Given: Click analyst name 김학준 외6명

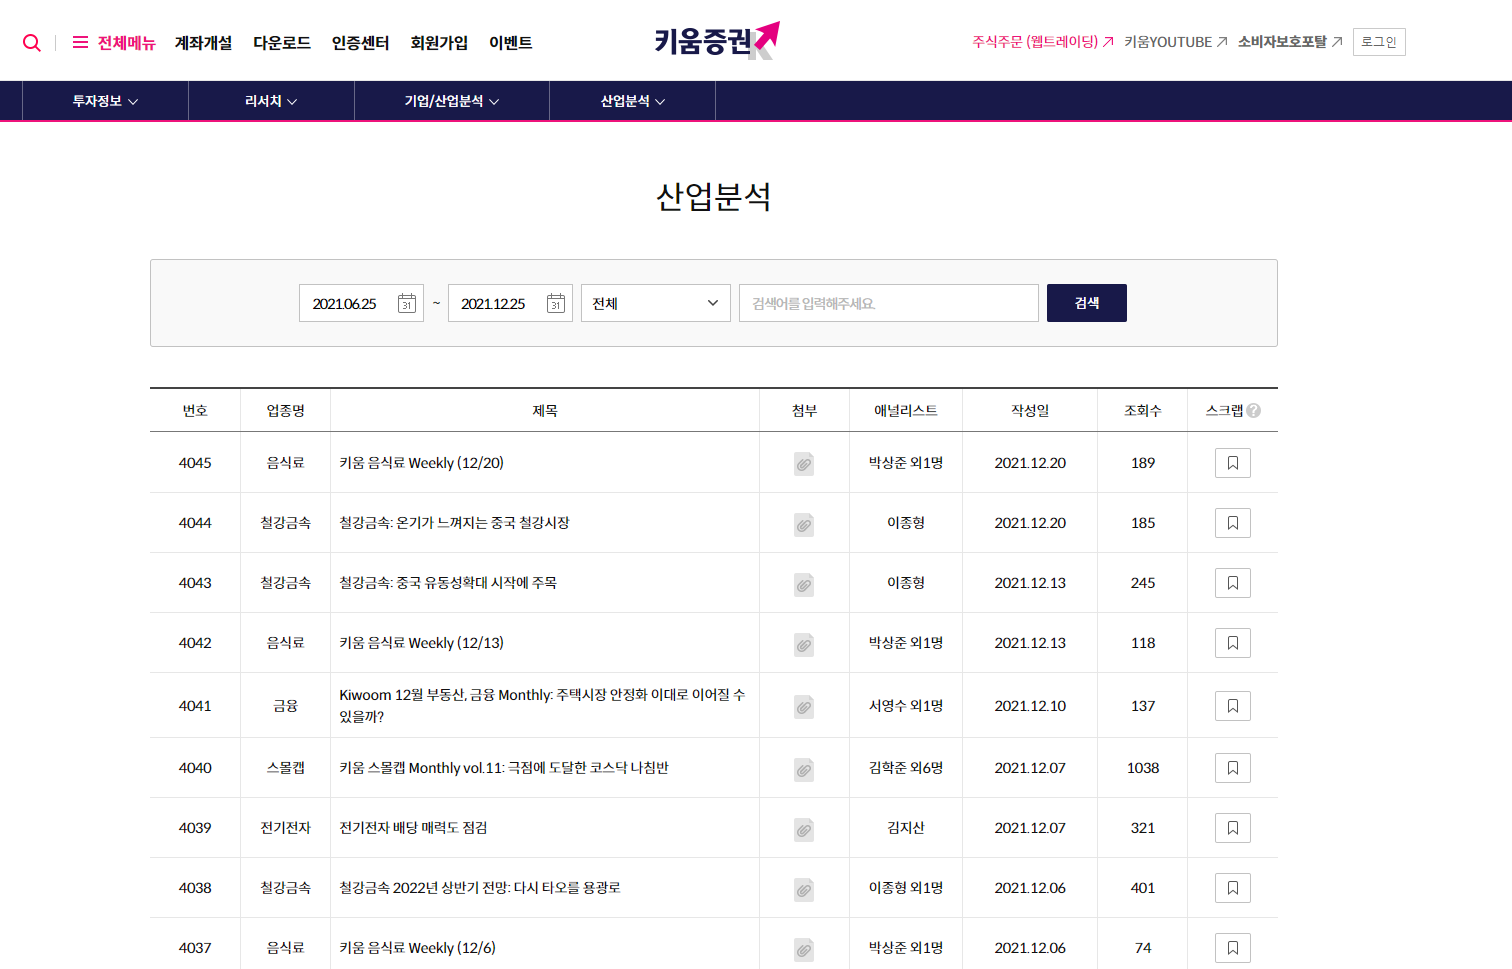Looking at the screenshot, I should [906, 768].
